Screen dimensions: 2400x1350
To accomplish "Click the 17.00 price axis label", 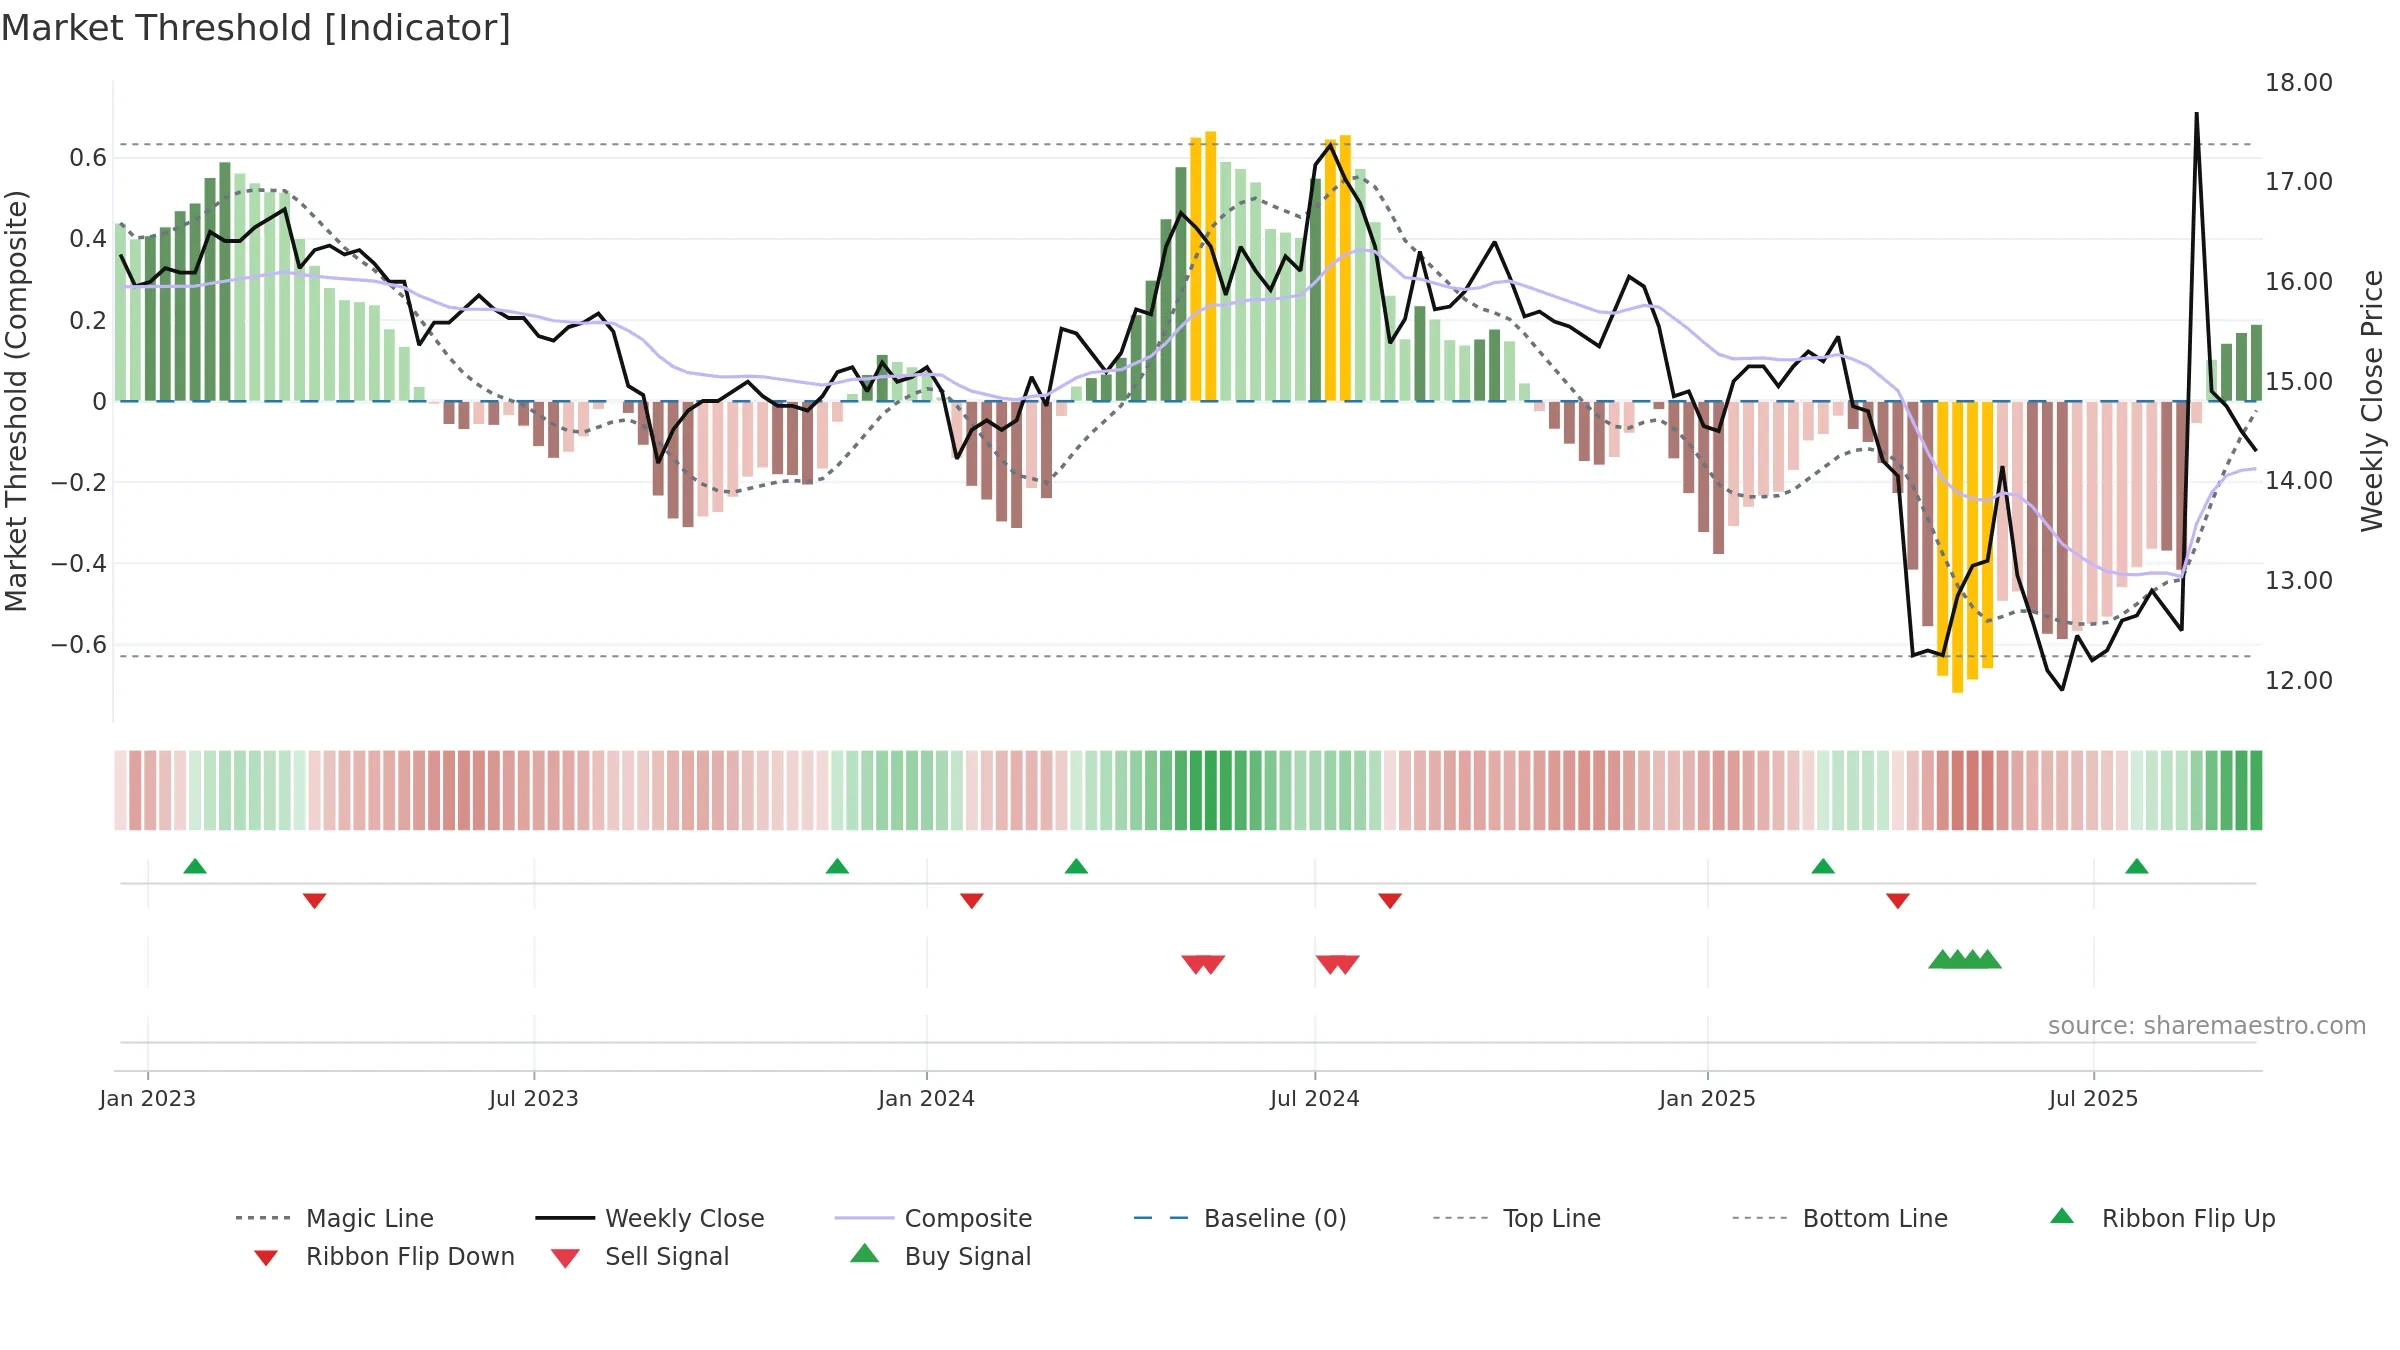I will (x=2299, y=182).
